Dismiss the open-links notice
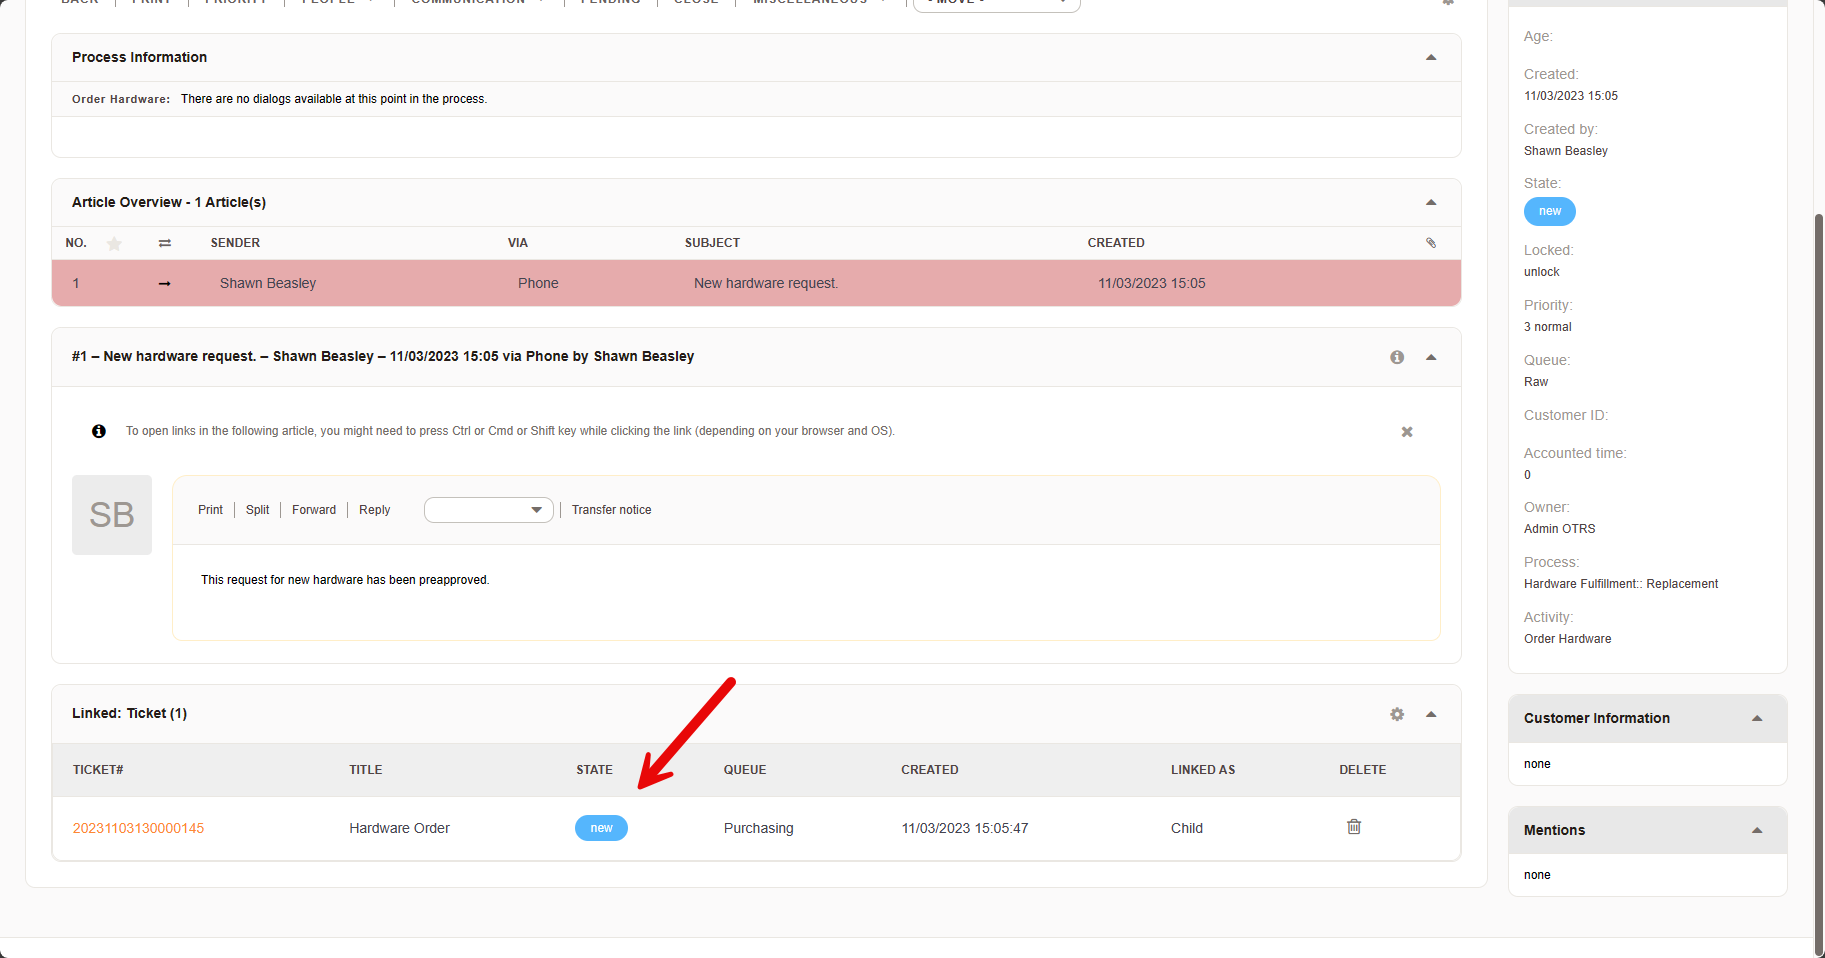The width and height of the screenshot is (1825, 958). coord(1407,432)
